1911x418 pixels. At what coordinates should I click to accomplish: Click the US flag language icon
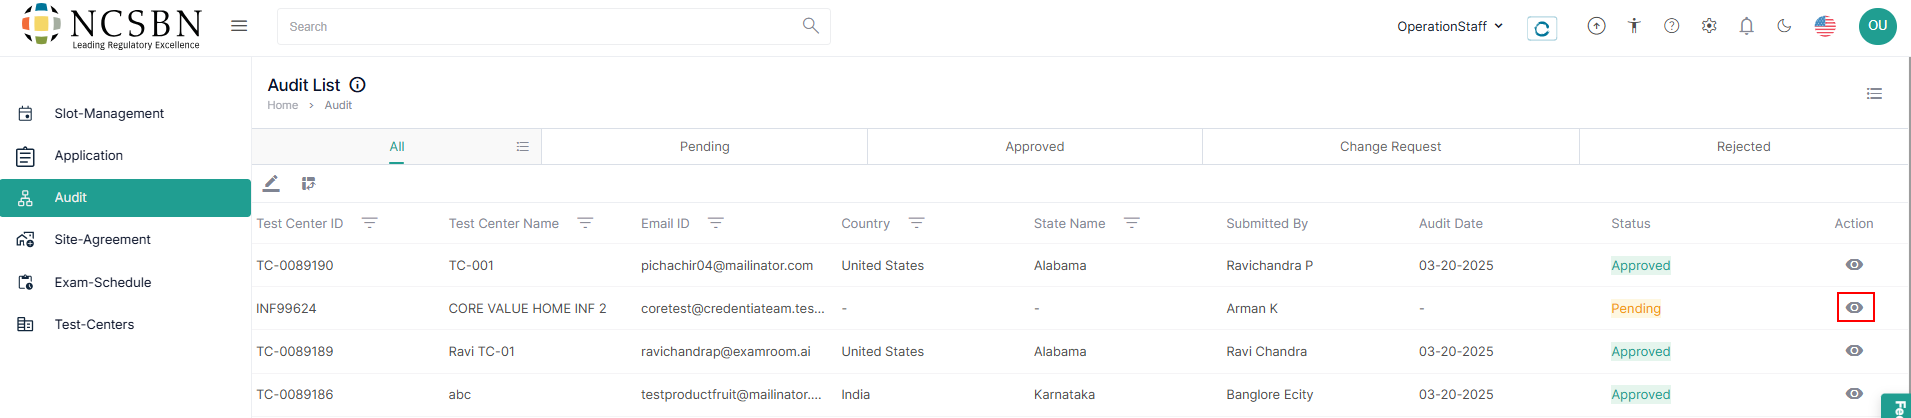1825,26
